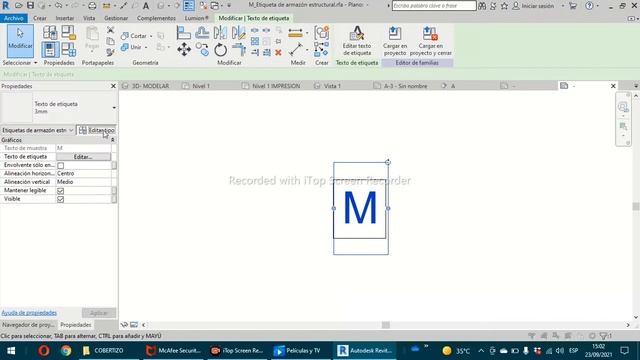640x360 pixels.
Task: Click Alineación vertical value Medio
Action: 83,182
